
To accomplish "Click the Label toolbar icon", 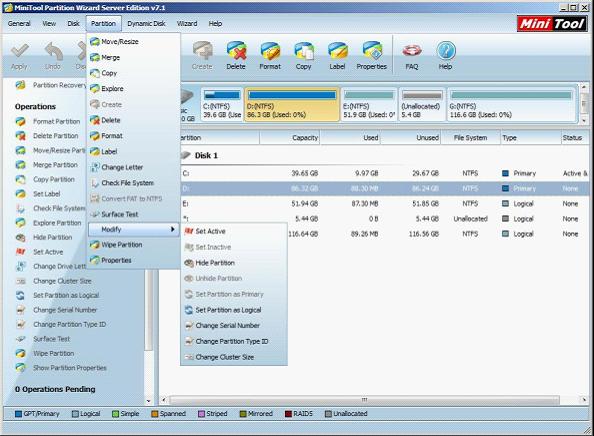I will (x=337, y=55).
